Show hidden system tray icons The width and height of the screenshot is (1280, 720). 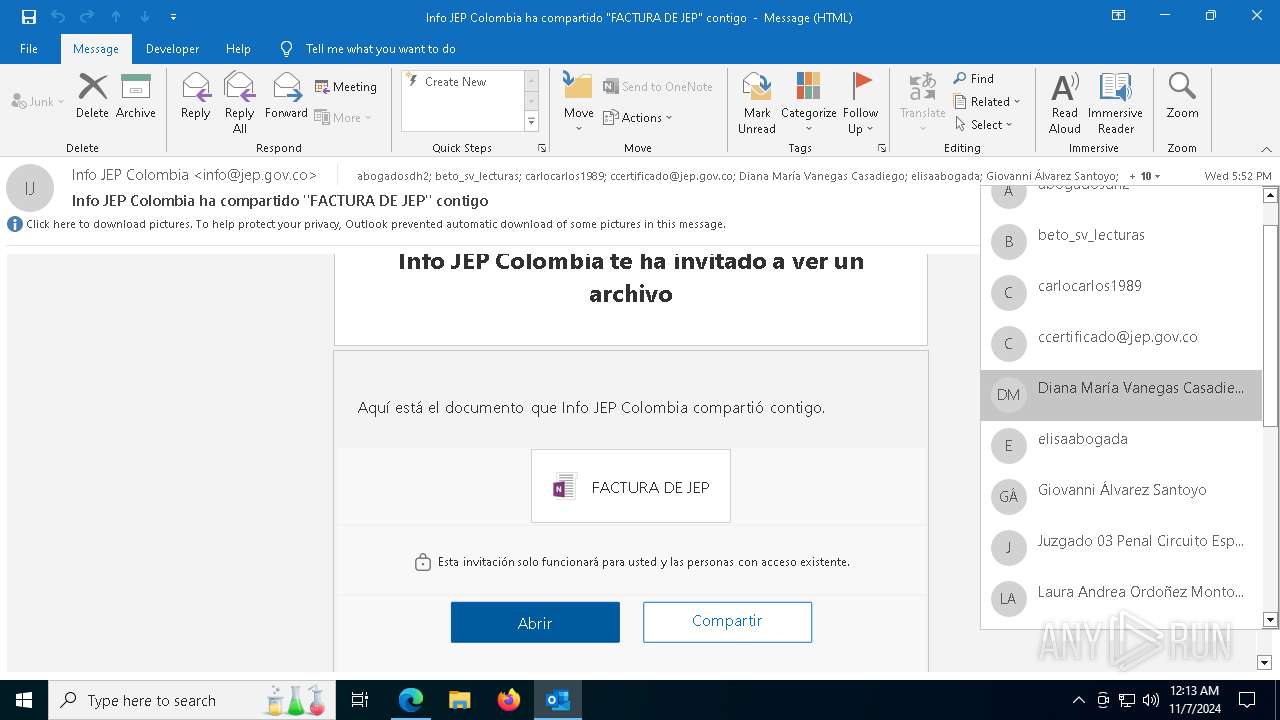1078,700
